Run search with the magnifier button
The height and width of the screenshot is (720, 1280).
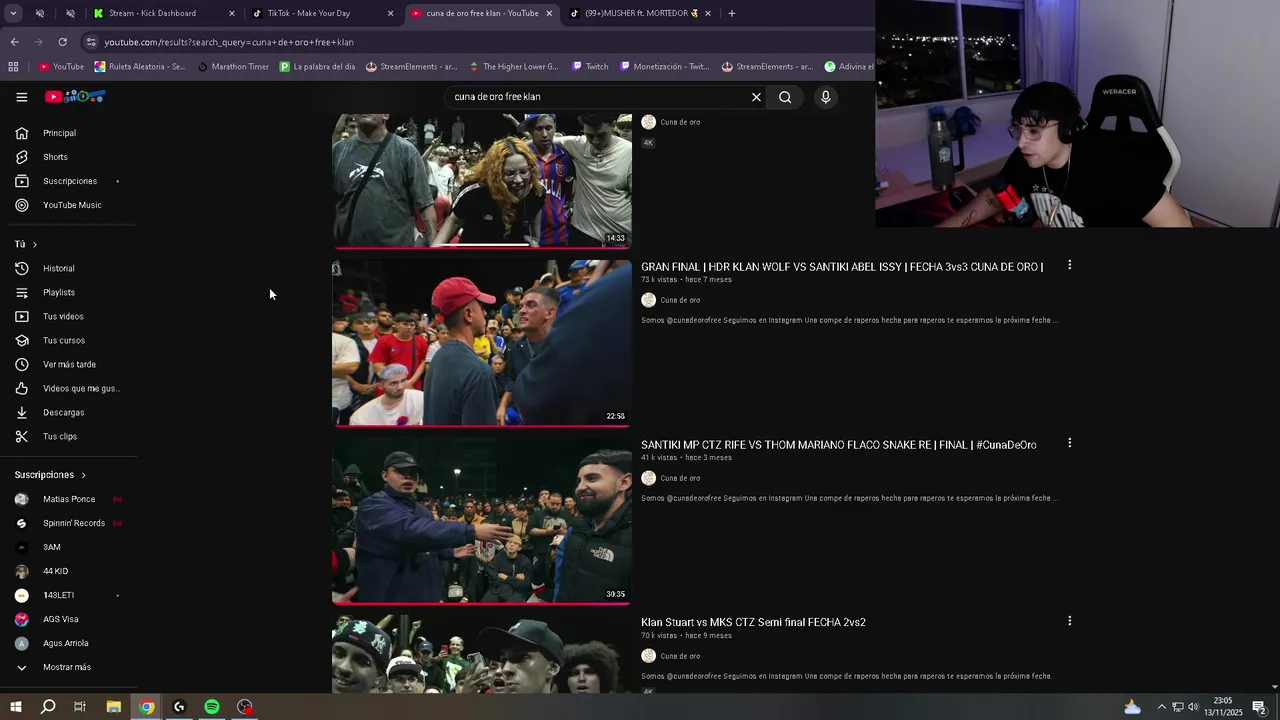785,97
